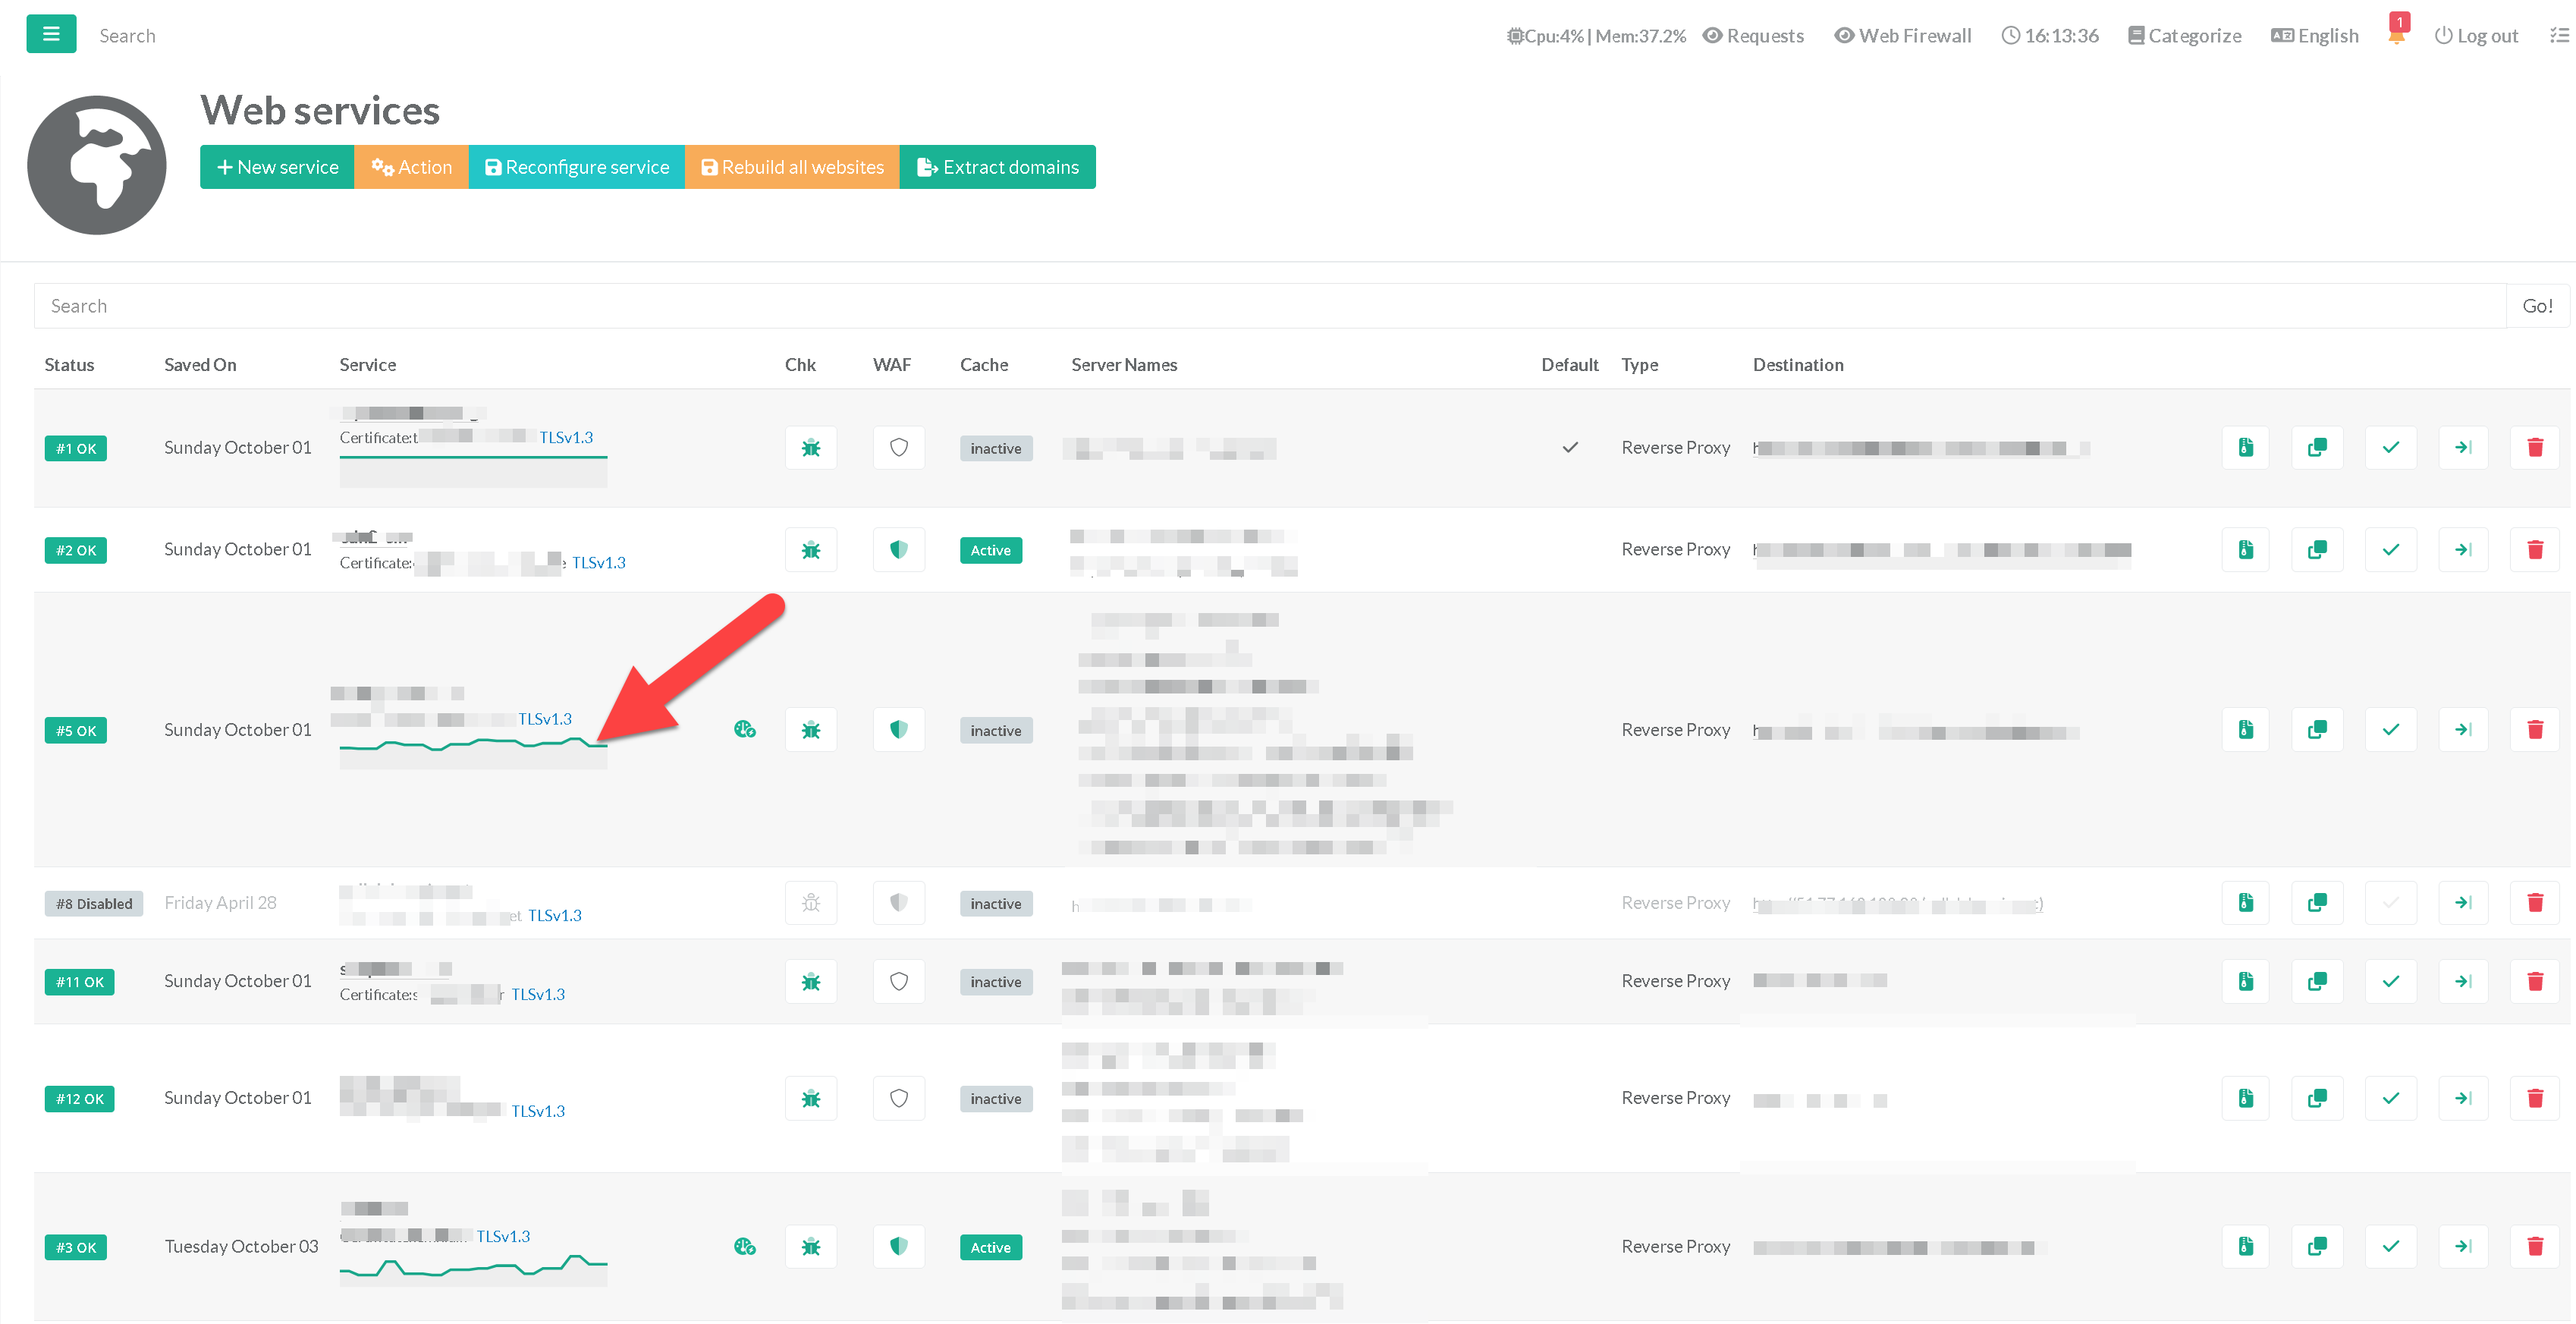2576x1324 pixels.
Task: Open the Action dropdown button
Action: (x=411, y=167)
